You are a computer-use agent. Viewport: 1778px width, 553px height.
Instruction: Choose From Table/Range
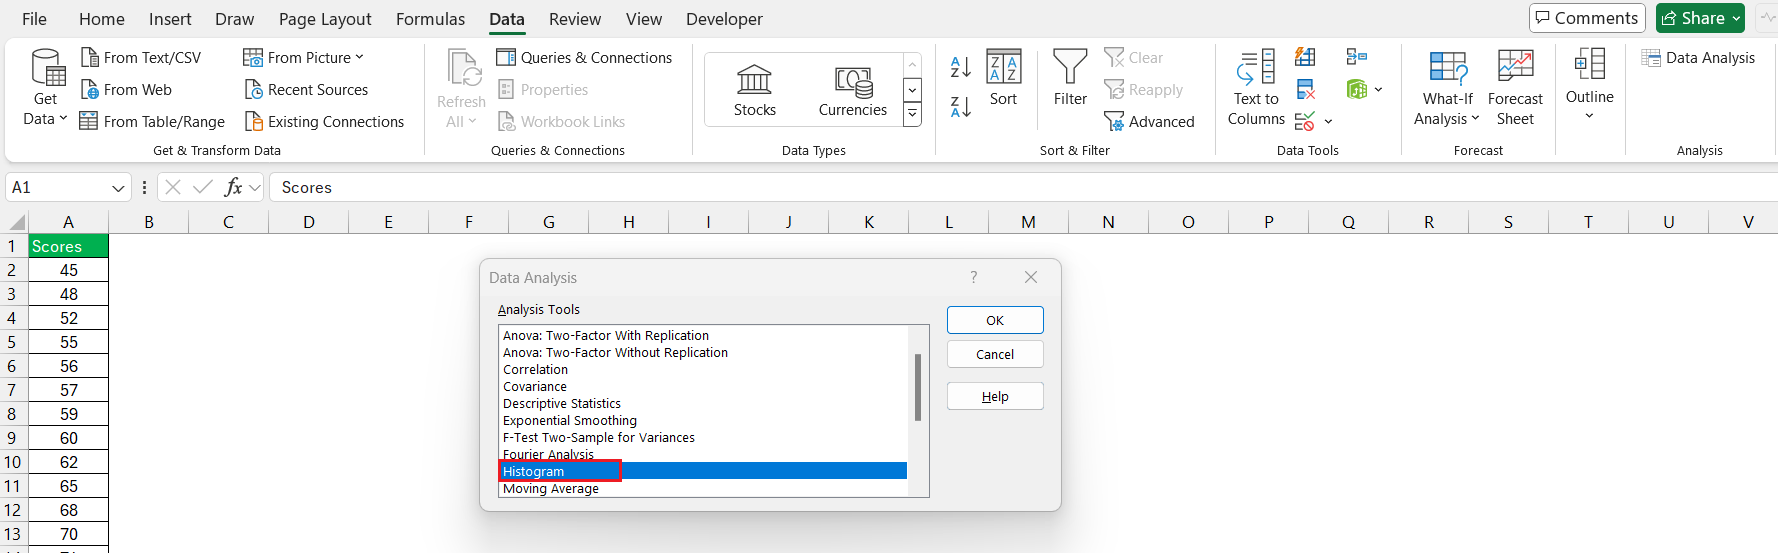(152, 122)
